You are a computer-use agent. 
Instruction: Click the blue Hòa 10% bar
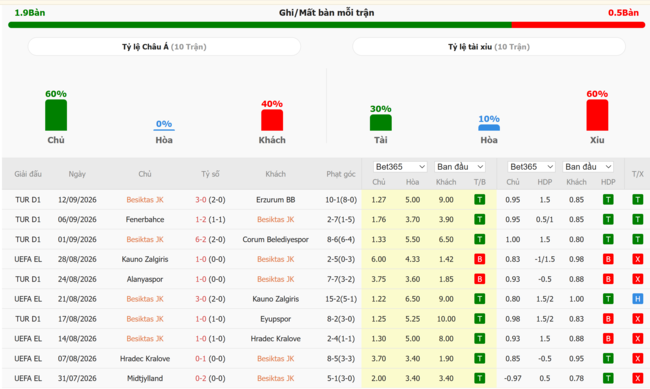click(x=489, y=128)
